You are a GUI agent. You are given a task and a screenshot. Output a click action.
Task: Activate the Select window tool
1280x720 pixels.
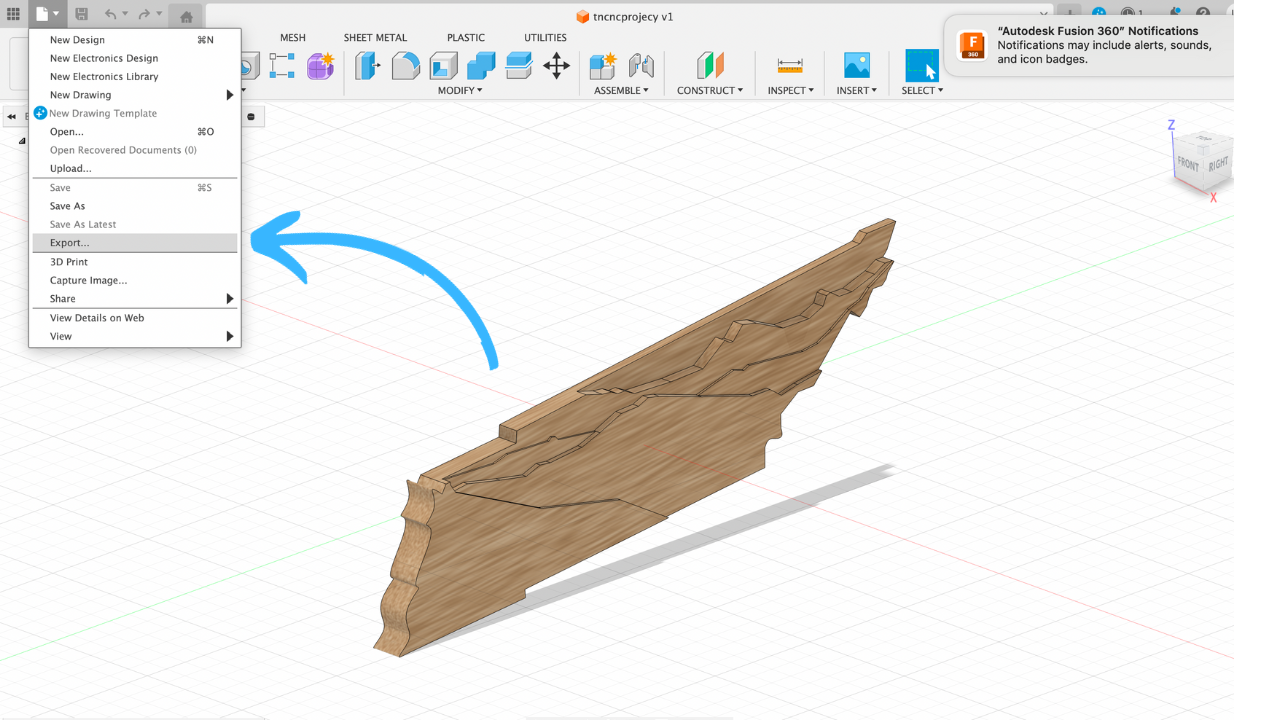click(x=922, y=66)
